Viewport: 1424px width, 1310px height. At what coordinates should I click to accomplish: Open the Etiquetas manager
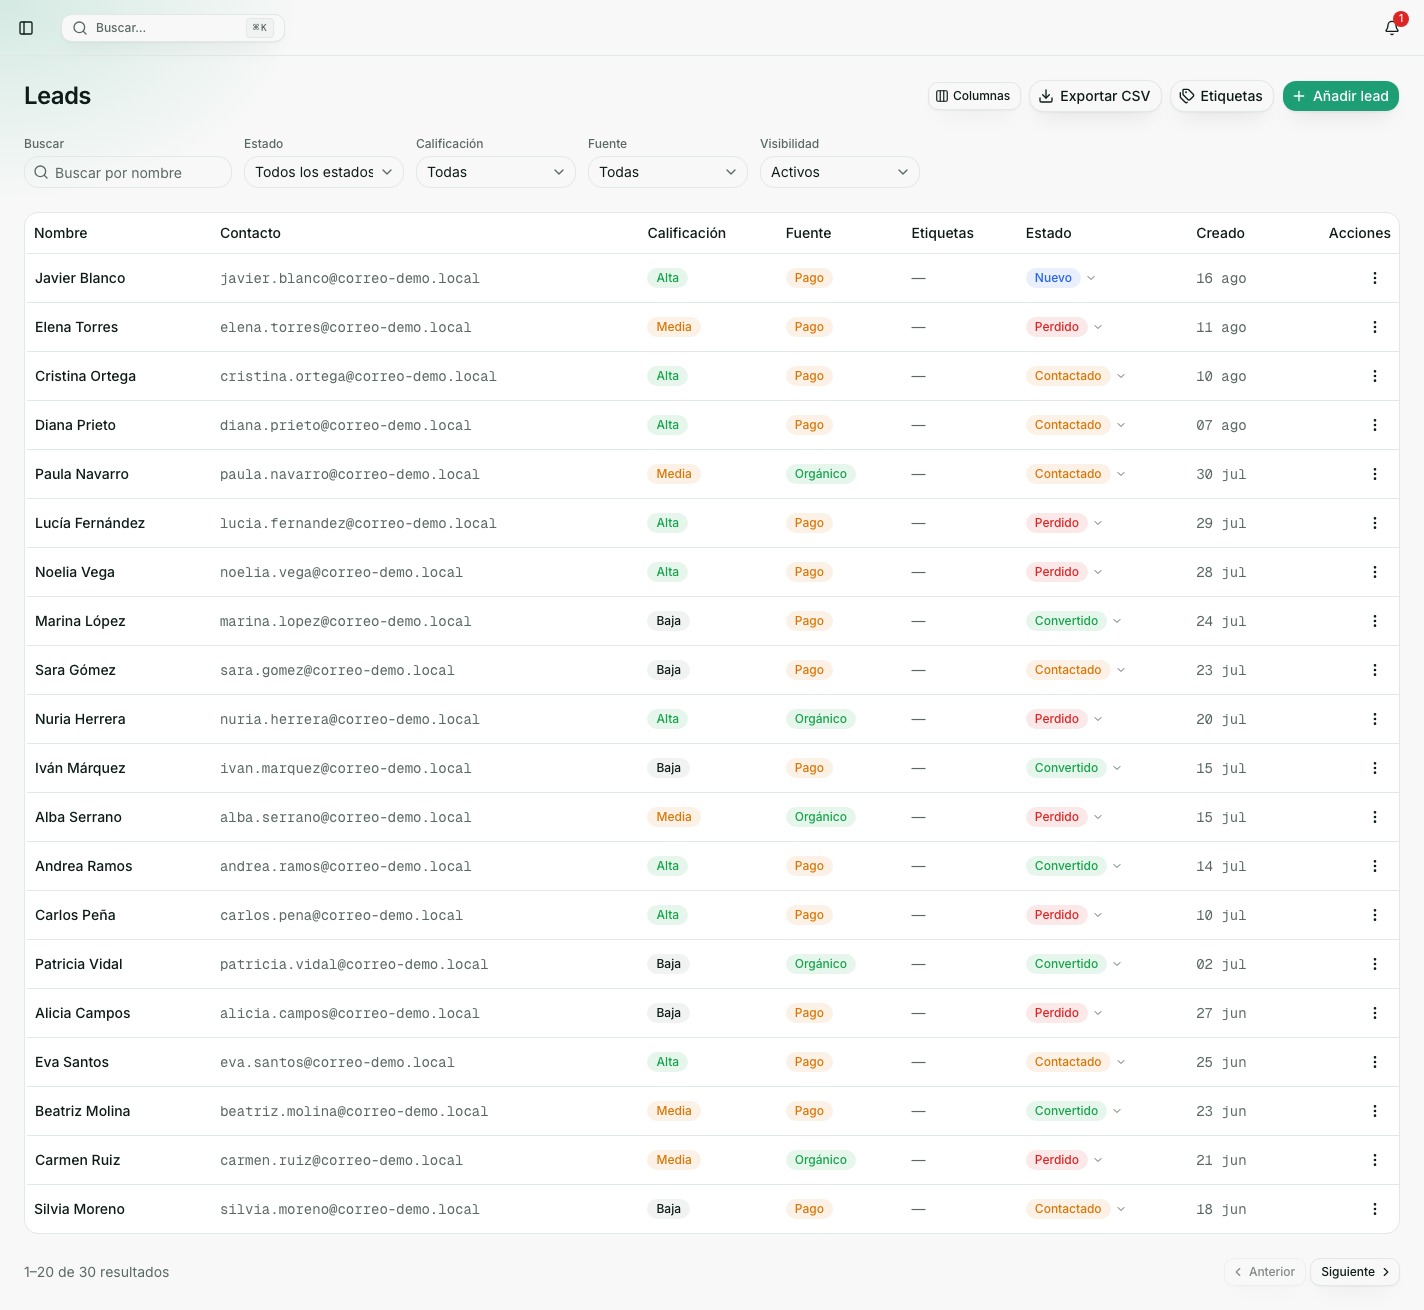[x=1221, y=96]
